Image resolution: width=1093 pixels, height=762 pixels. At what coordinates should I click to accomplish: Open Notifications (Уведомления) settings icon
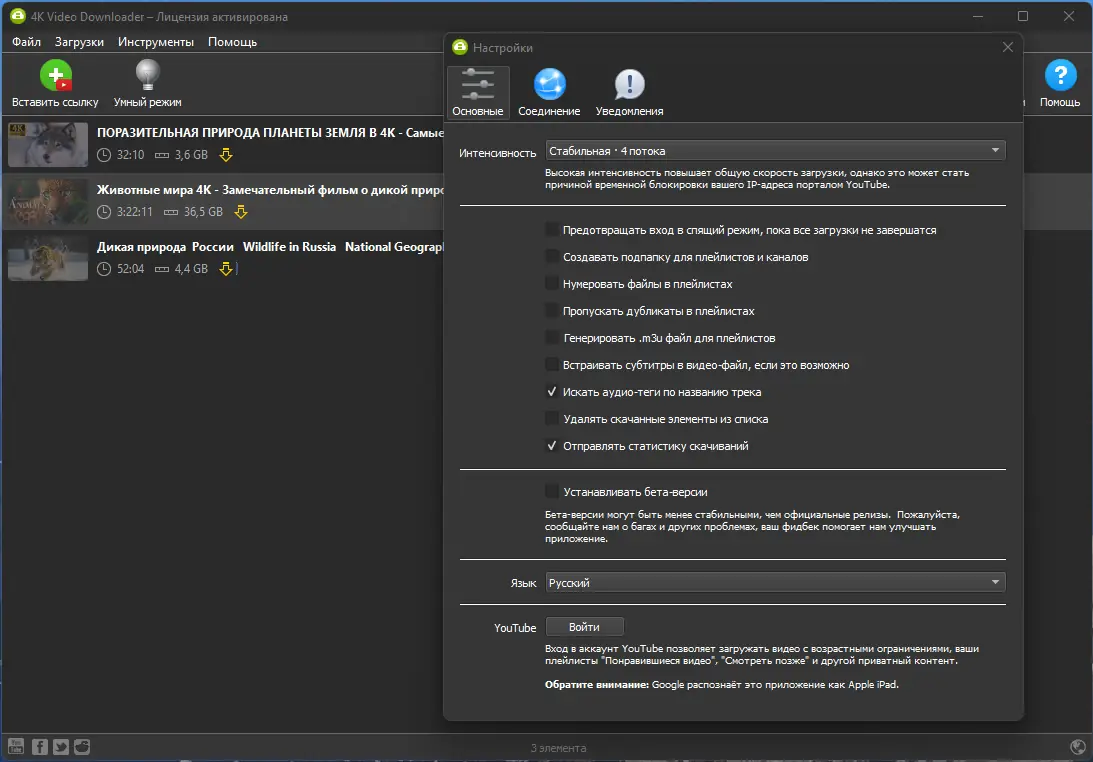pos(629,85)
